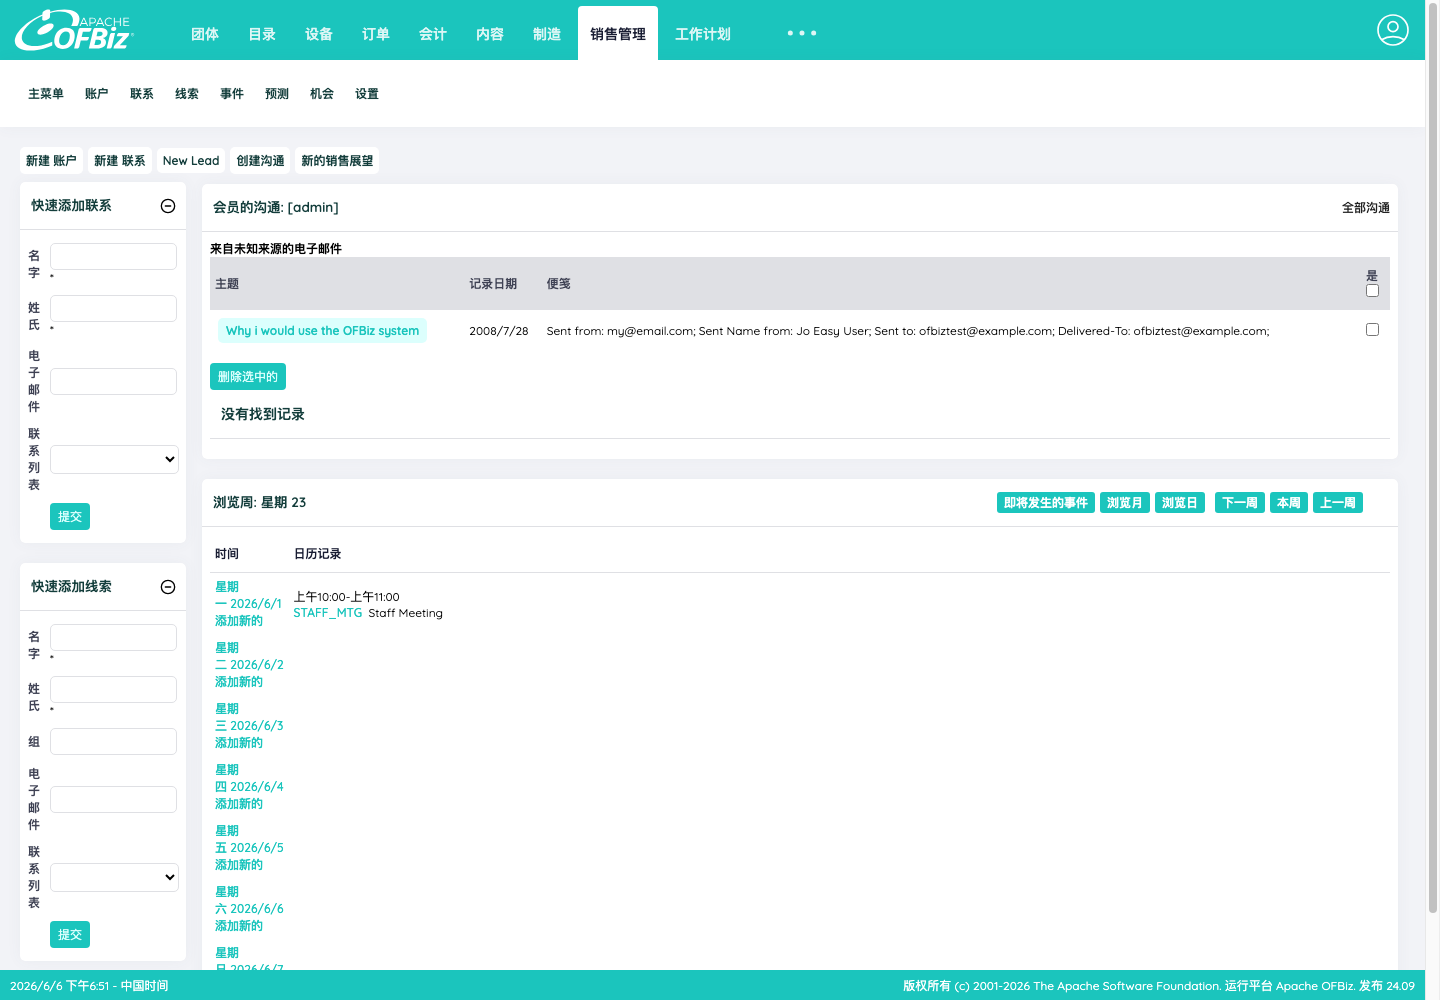The image size is (1440, 1000).
Task: Go to 设置 submenu item
Action: click(x=367, y=94)
